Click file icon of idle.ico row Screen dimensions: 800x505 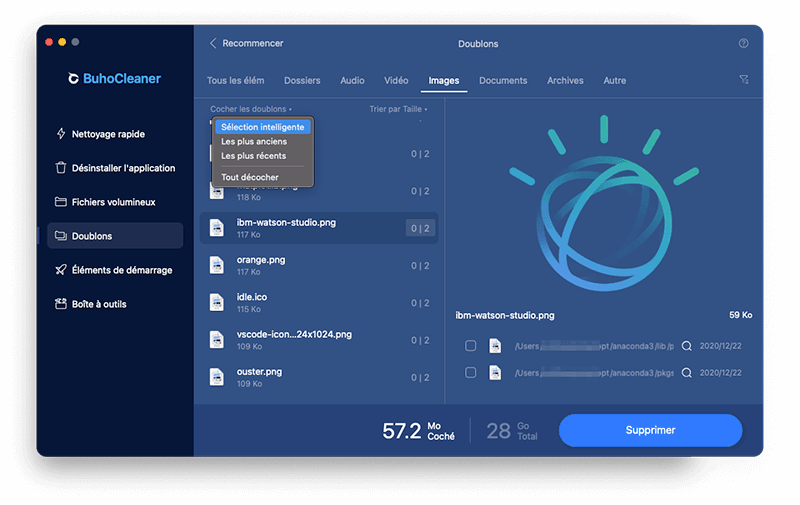point(217,302)
